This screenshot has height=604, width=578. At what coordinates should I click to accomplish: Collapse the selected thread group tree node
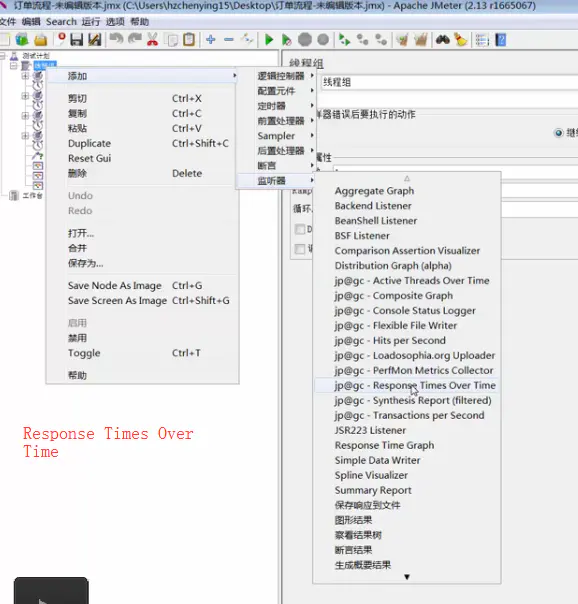click(13, 66)
